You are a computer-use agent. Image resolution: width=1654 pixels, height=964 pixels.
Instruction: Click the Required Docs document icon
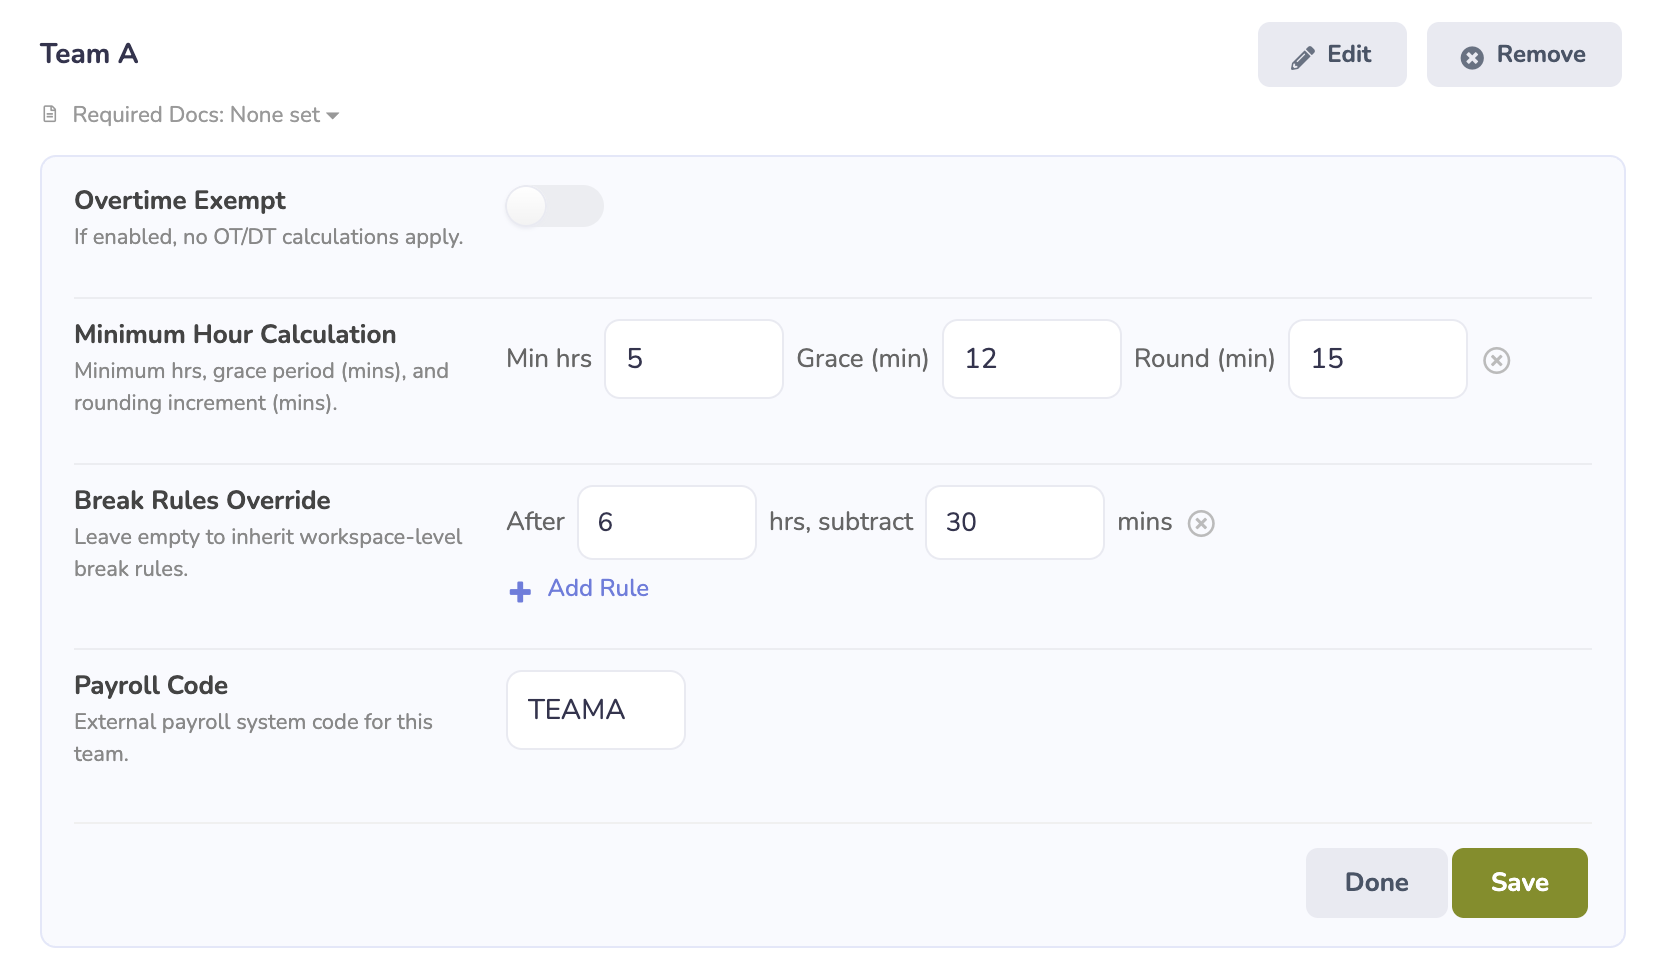(x=50, y=115)
